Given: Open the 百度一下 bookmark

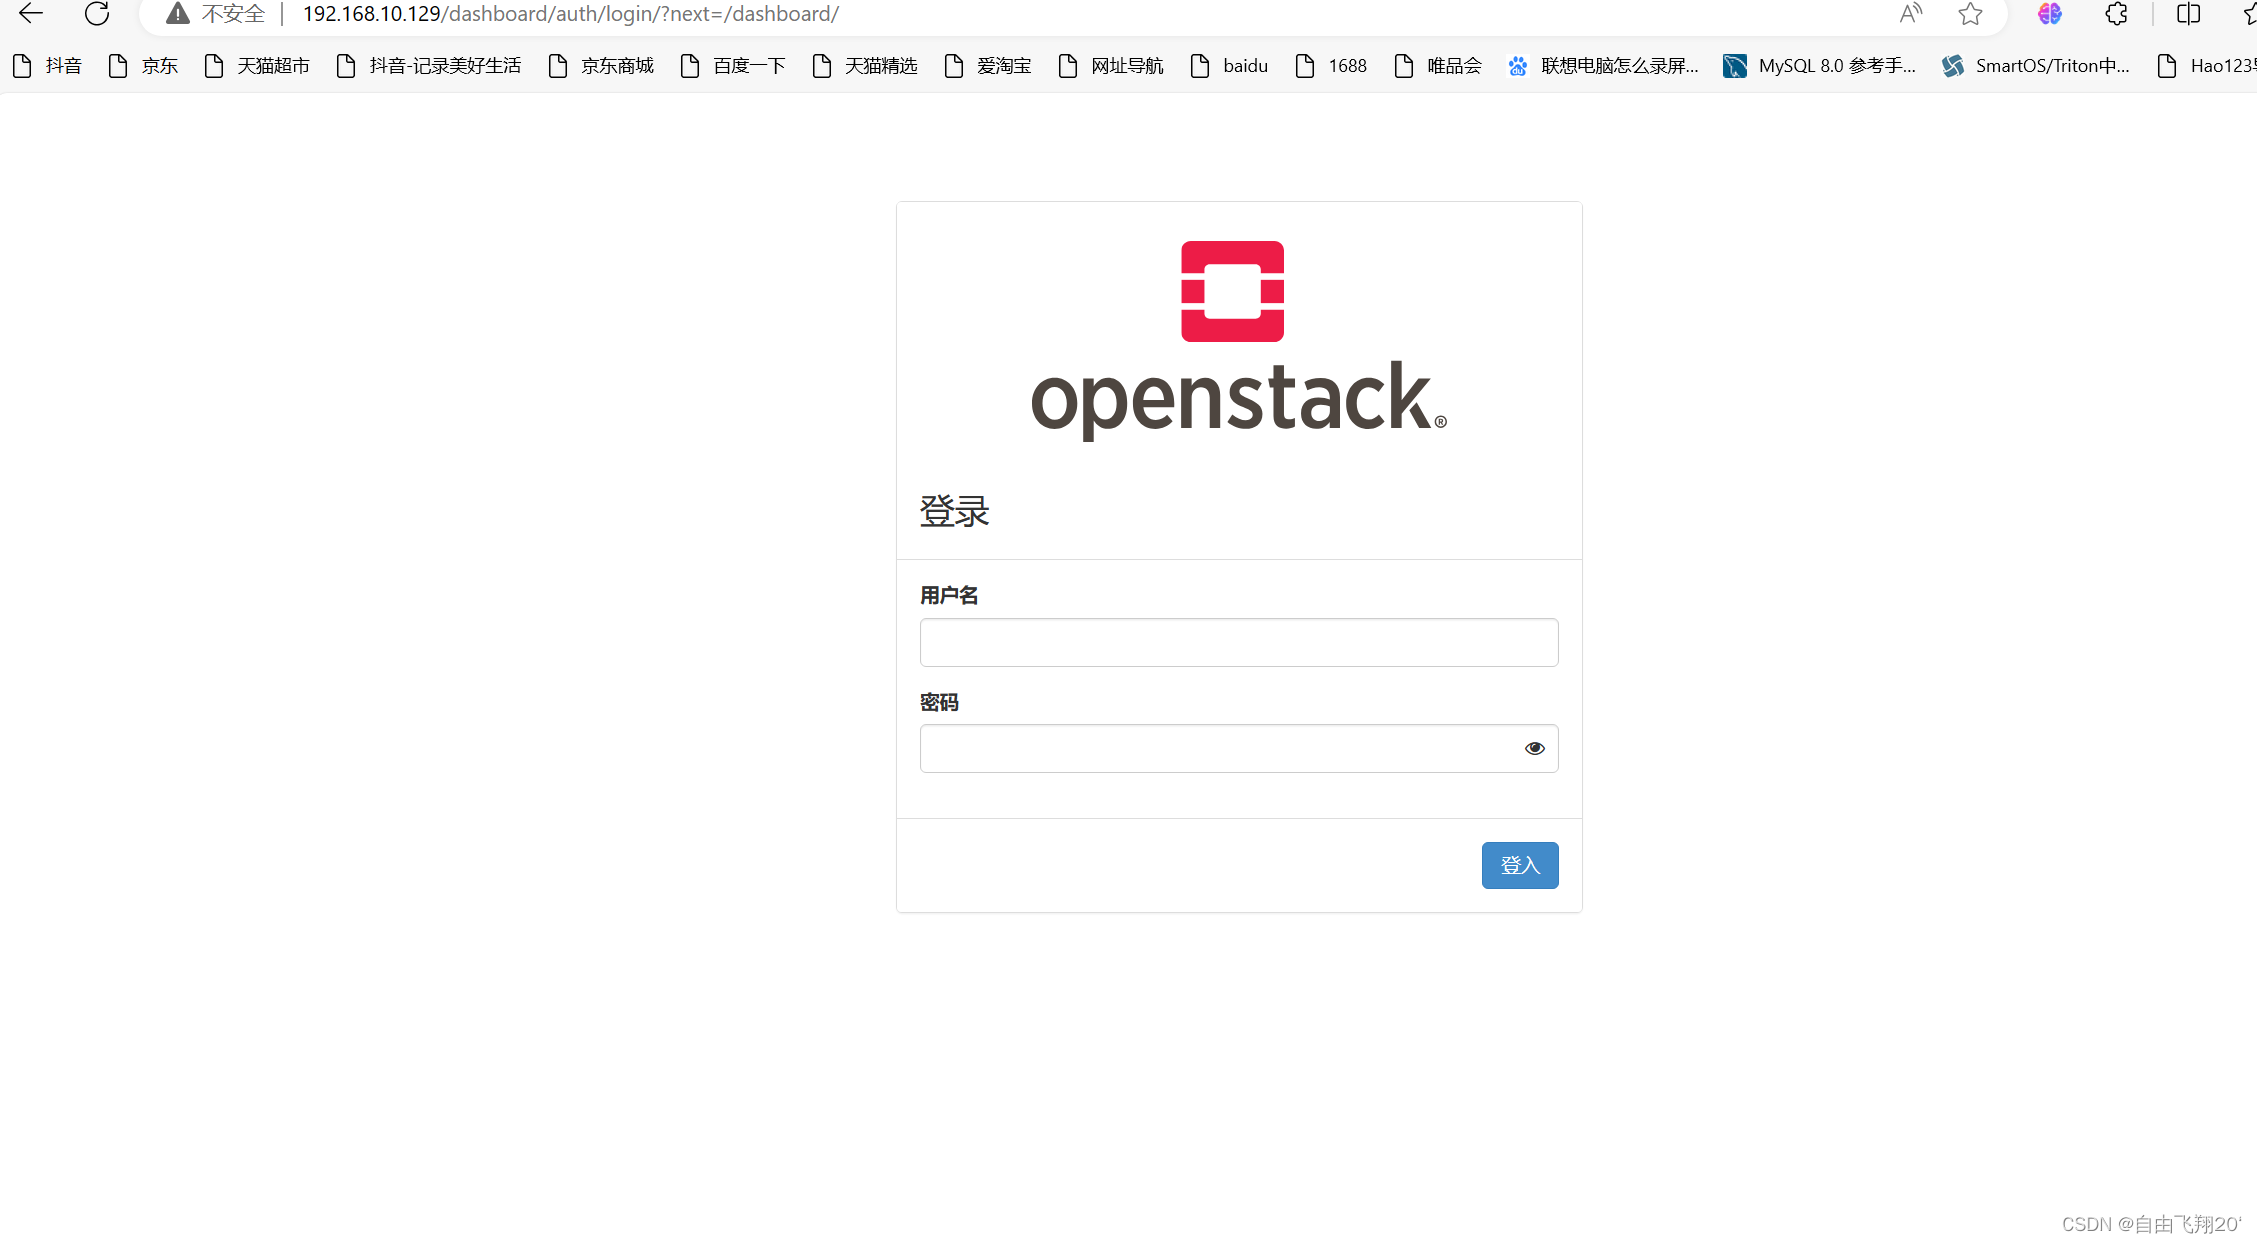Looking at the screenshot, I should (747, 65).
